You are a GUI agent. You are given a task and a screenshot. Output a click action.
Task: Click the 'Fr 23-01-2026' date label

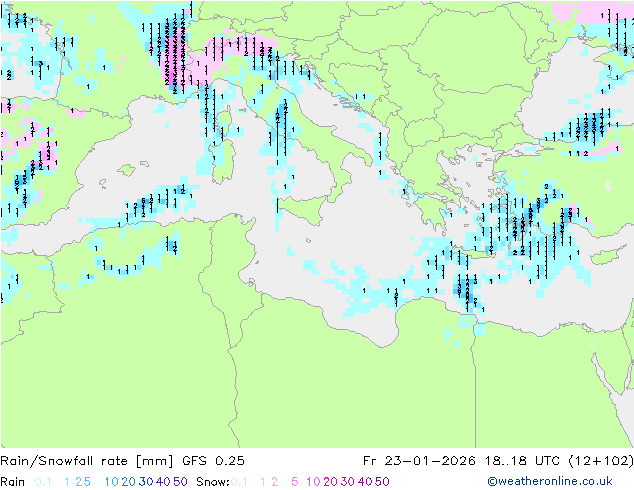coord(419,461)
